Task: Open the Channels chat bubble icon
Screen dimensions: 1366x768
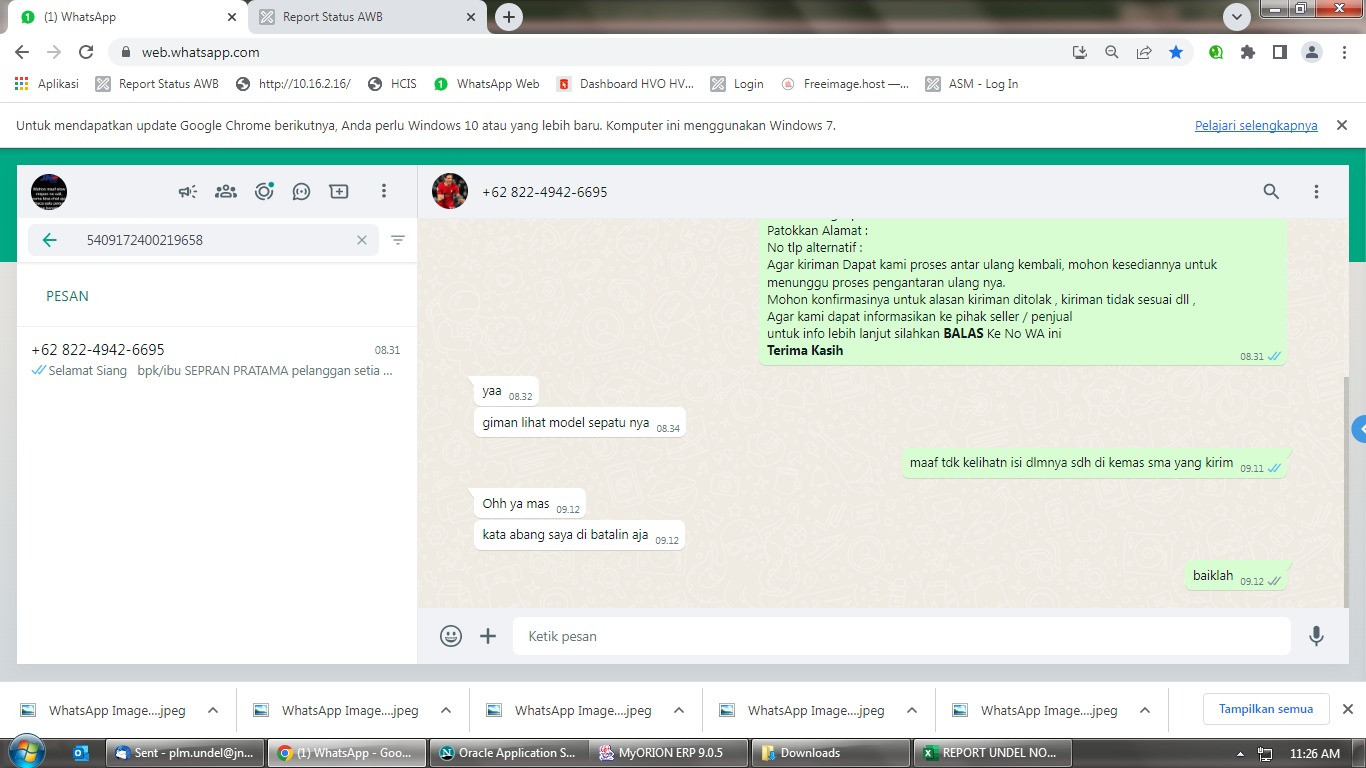Action: point(301,191)
